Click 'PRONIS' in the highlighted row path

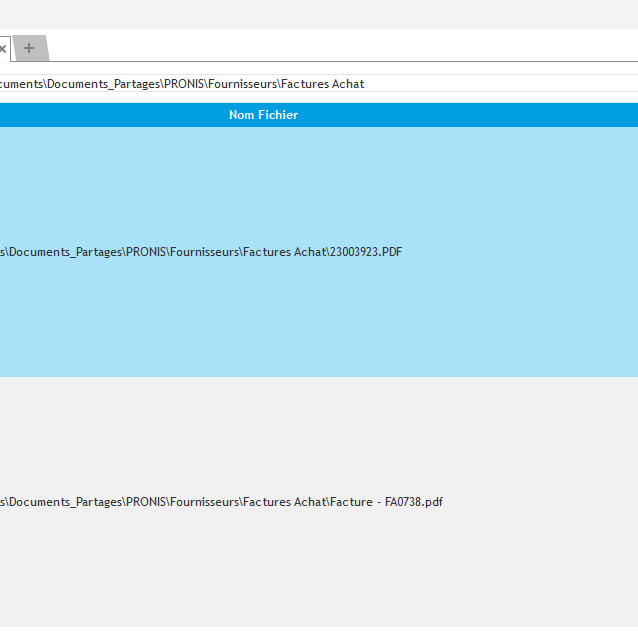pos(146,252)
